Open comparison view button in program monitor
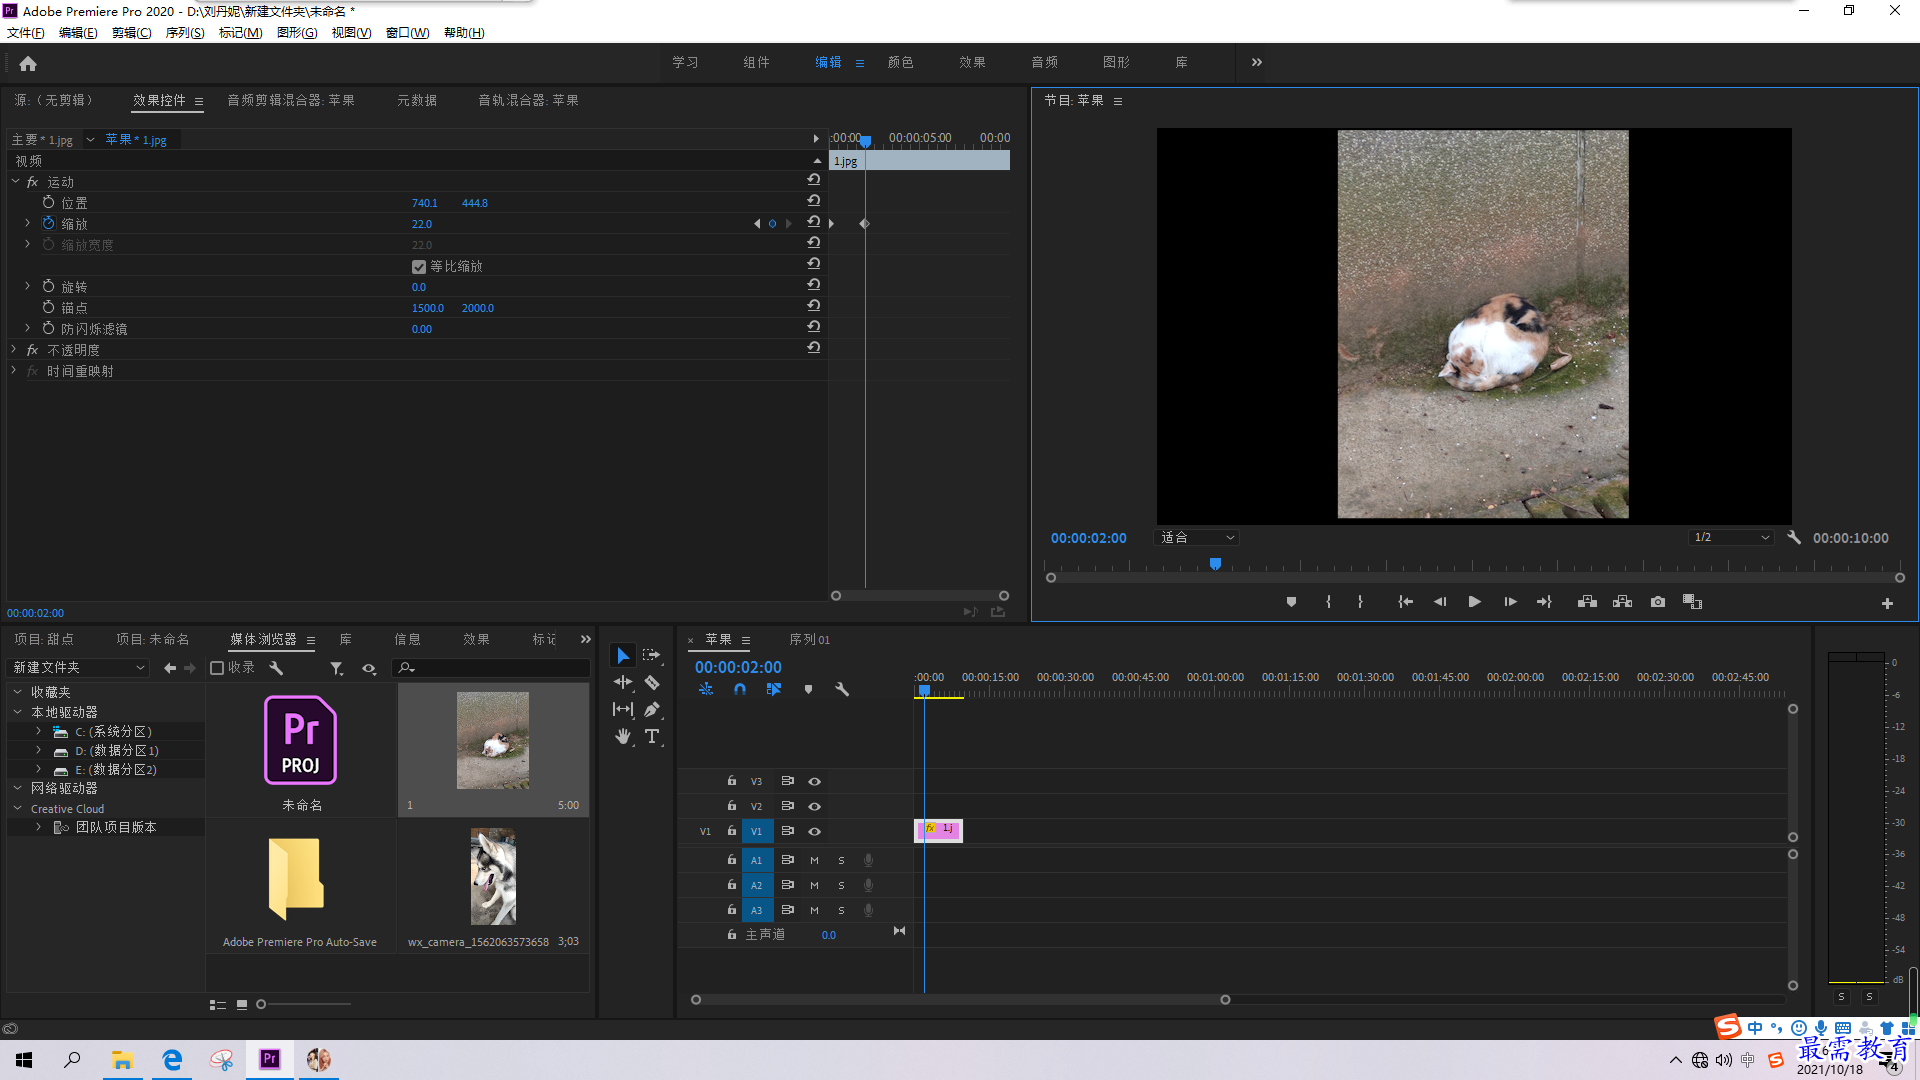Image resolution: width=1920 pixels, height=1080 pixels. tap(1692, 602)
